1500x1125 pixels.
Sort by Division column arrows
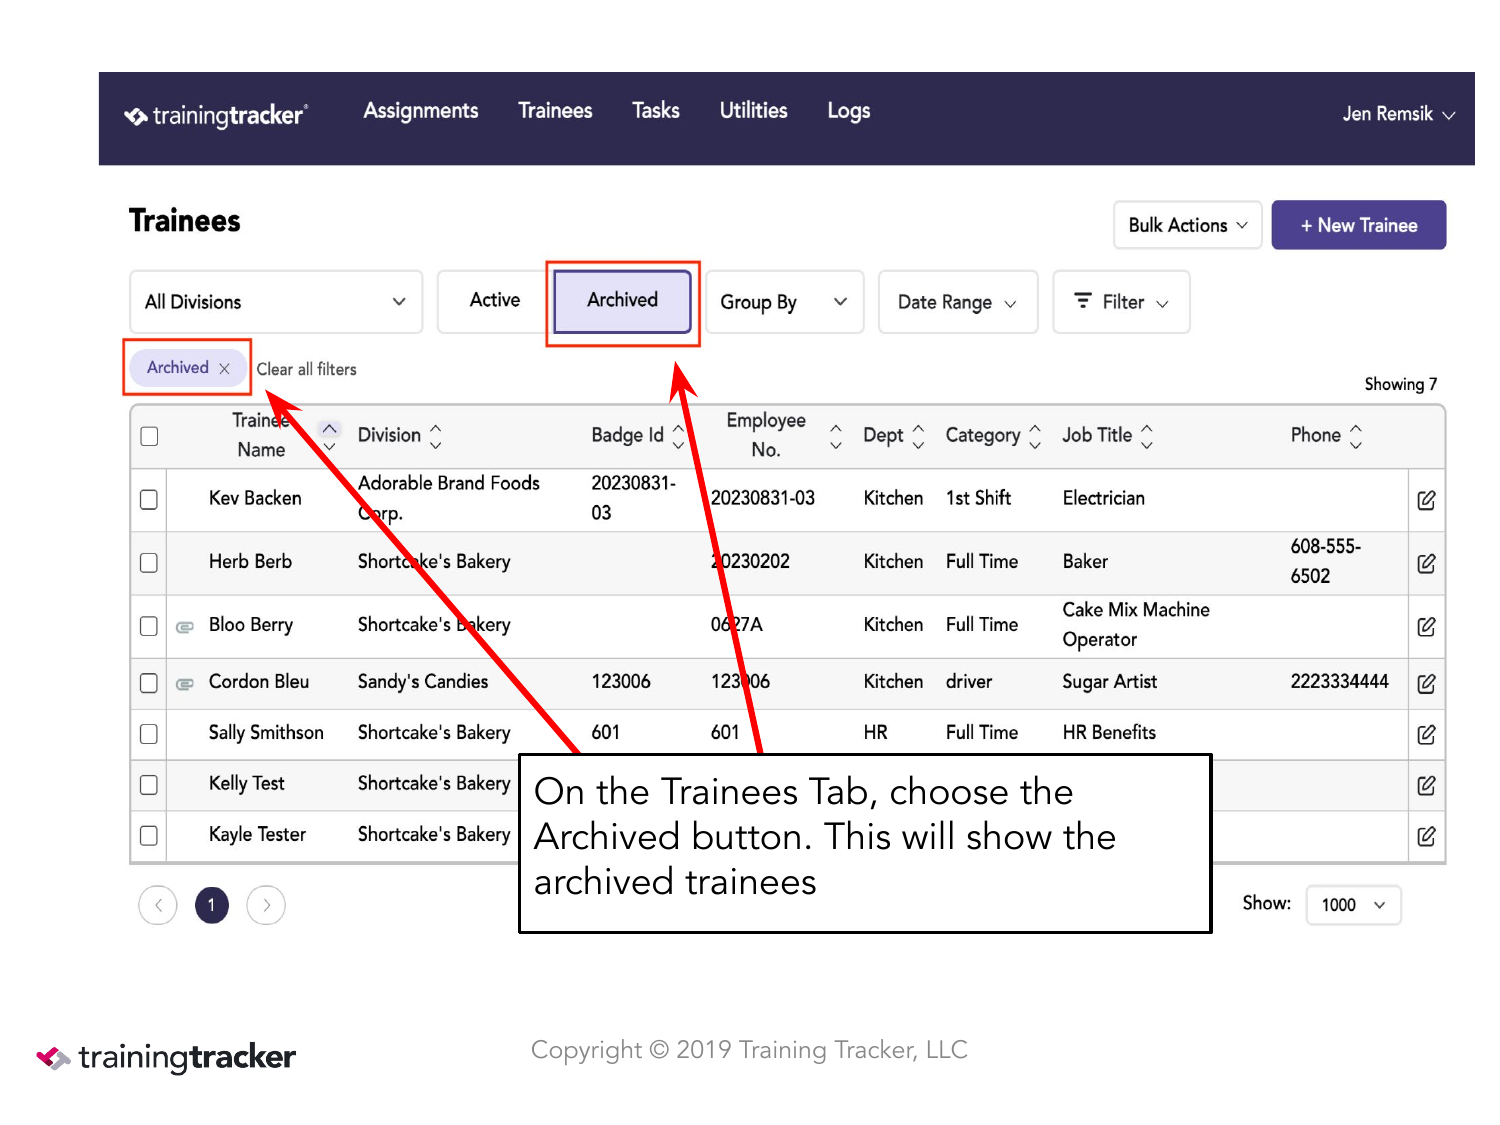(x=435, y=435)
